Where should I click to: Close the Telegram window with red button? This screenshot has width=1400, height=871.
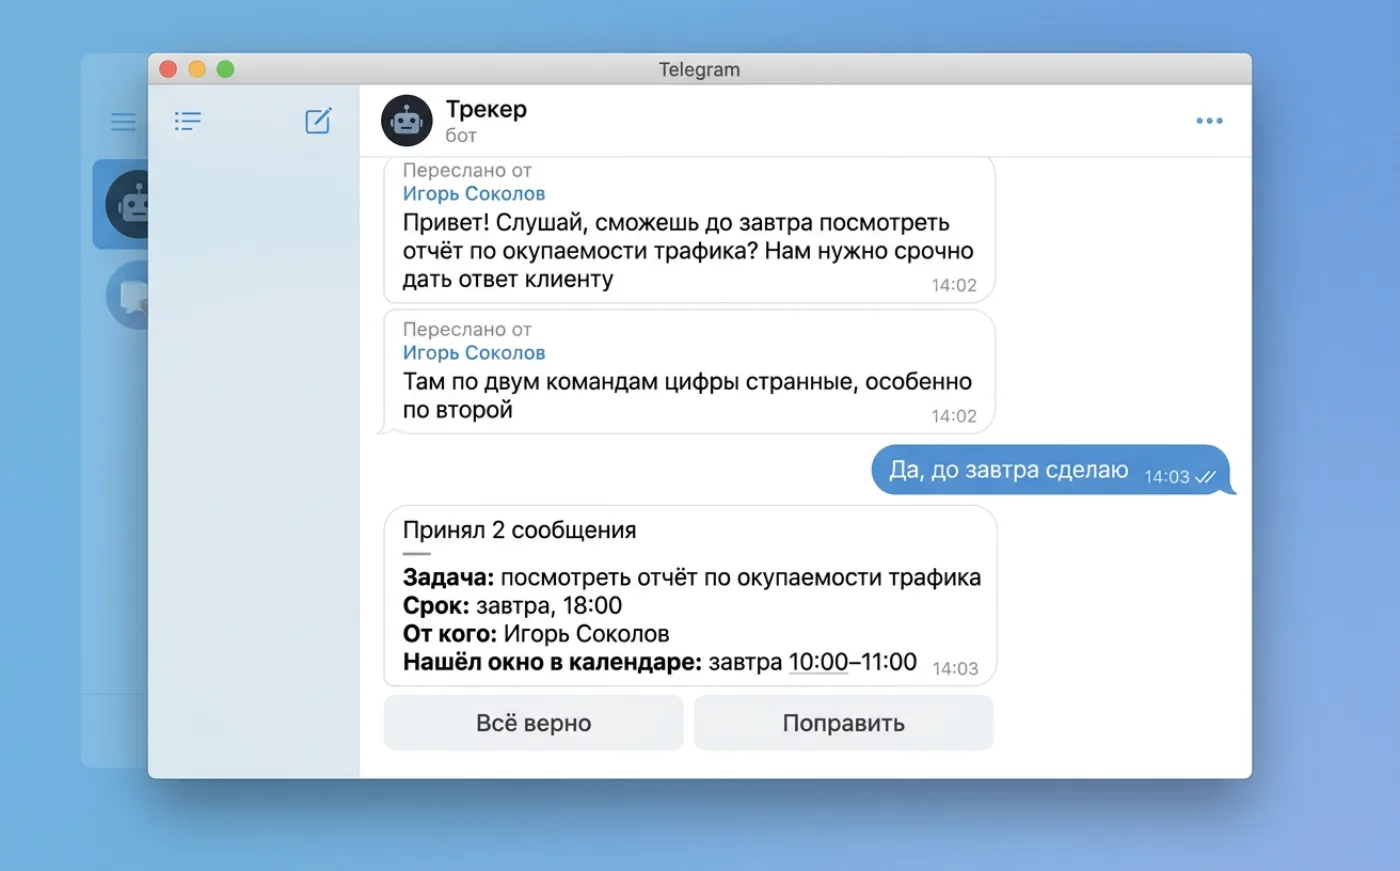tap(168, 69)
